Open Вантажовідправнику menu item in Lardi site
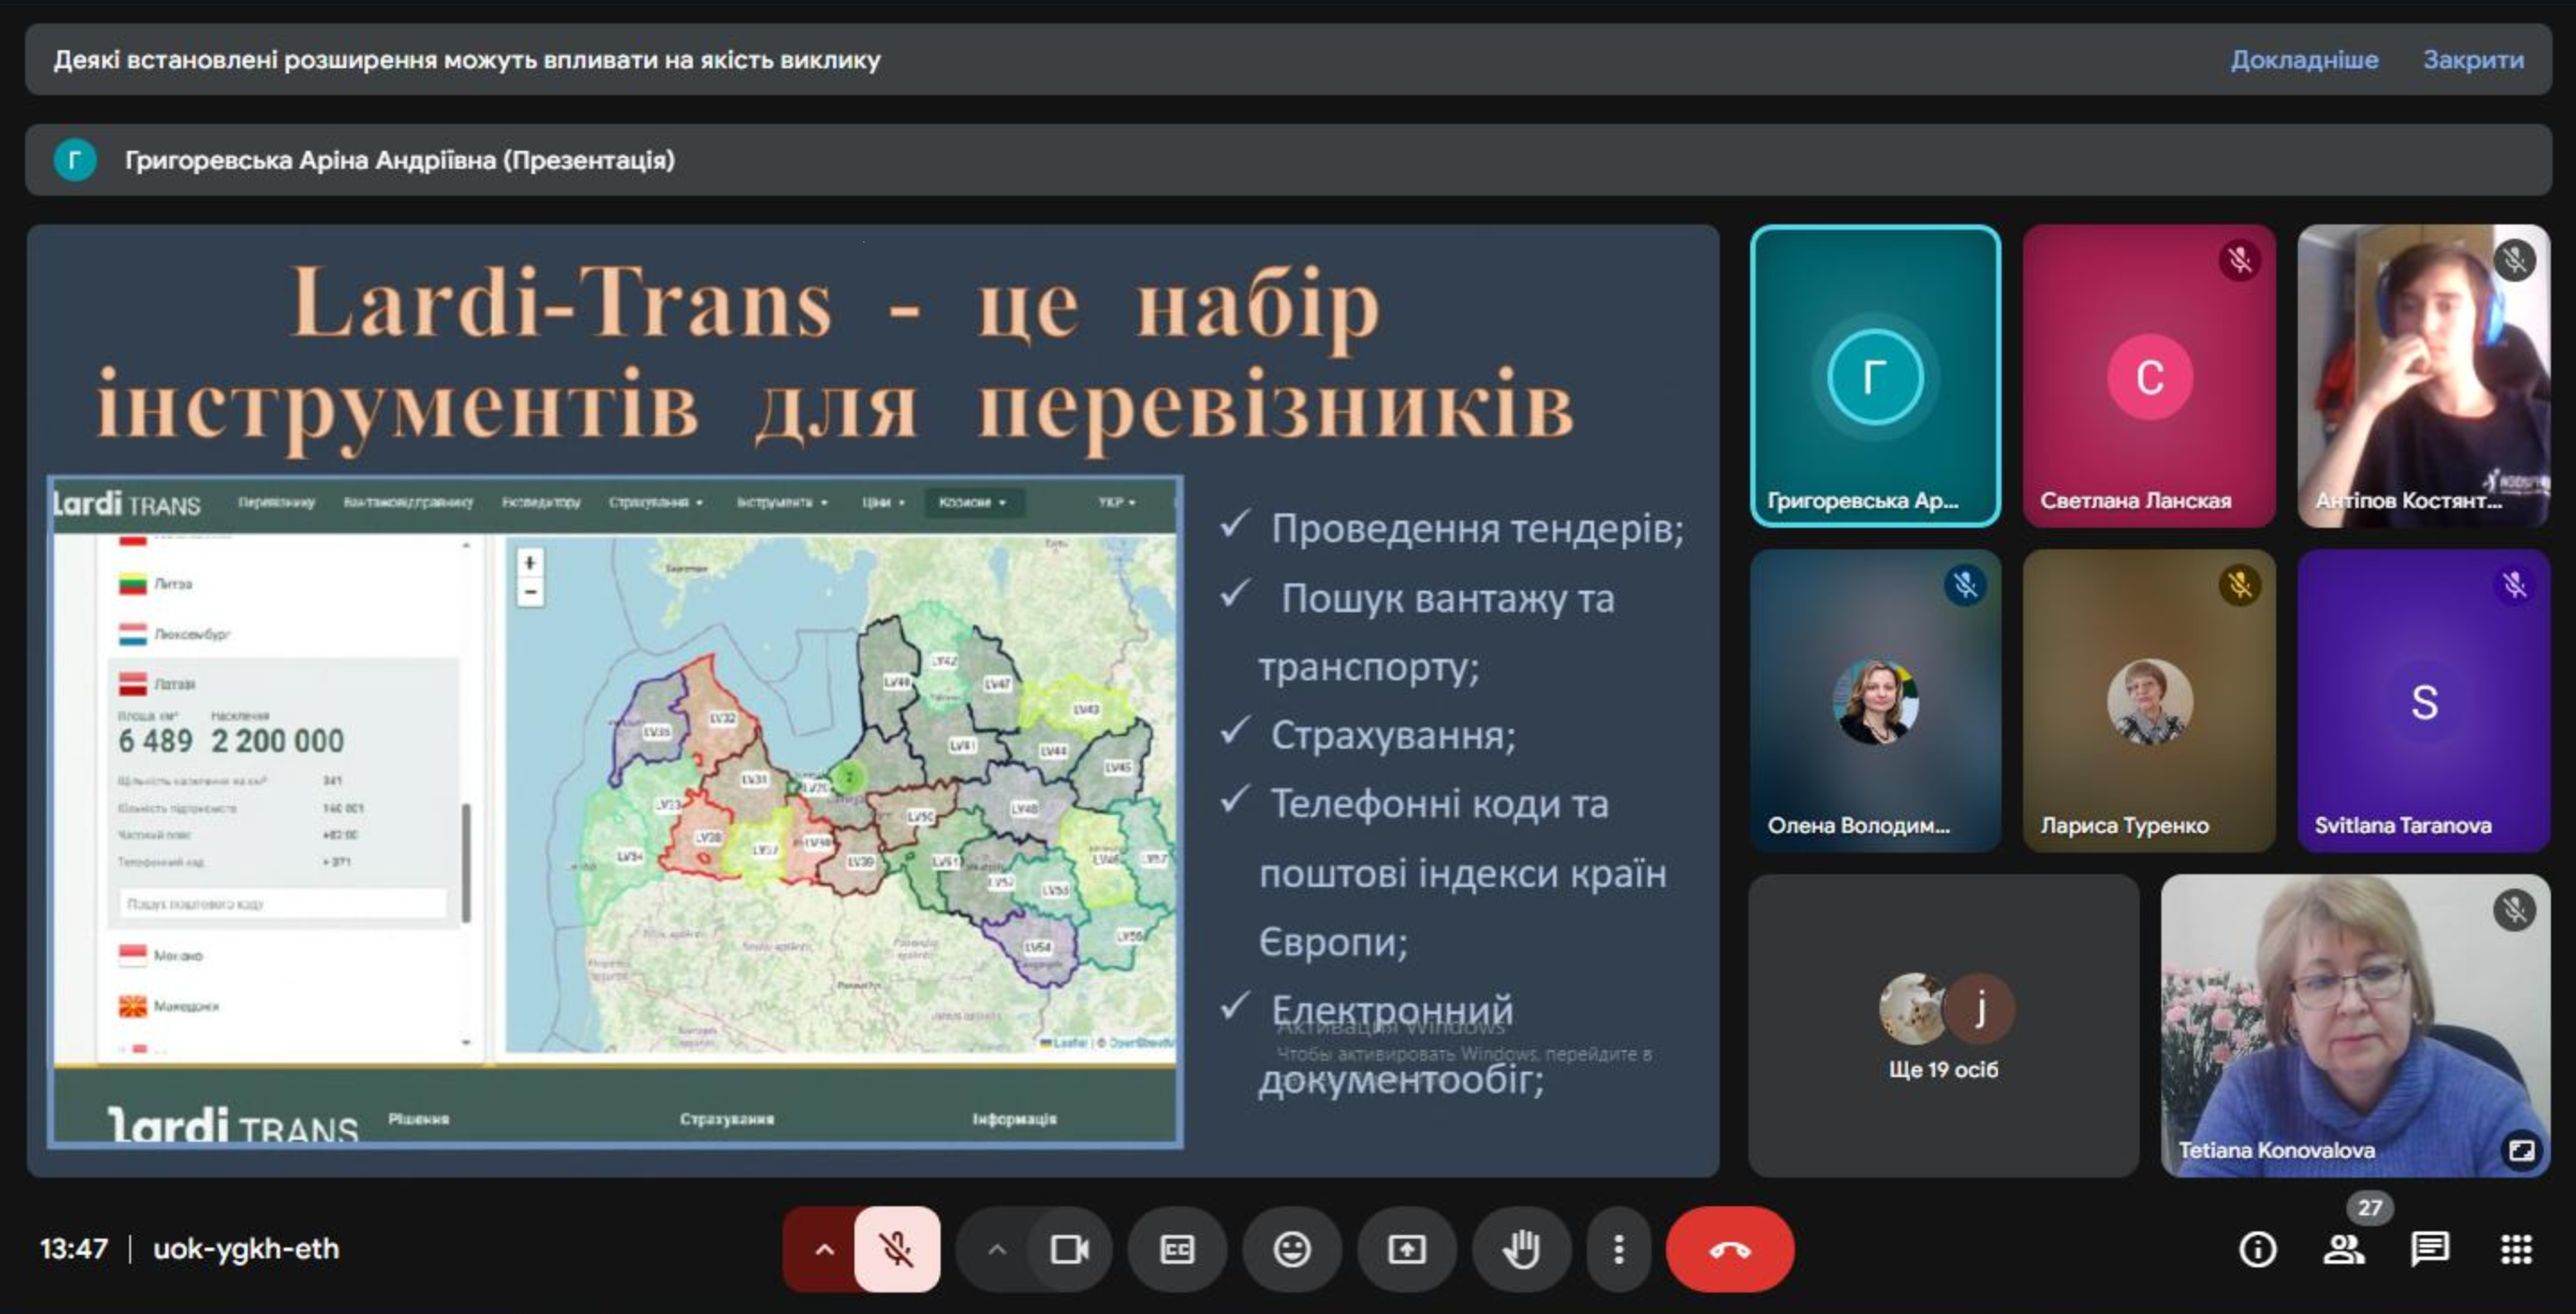2576x1314 pixels. [408, 502]
